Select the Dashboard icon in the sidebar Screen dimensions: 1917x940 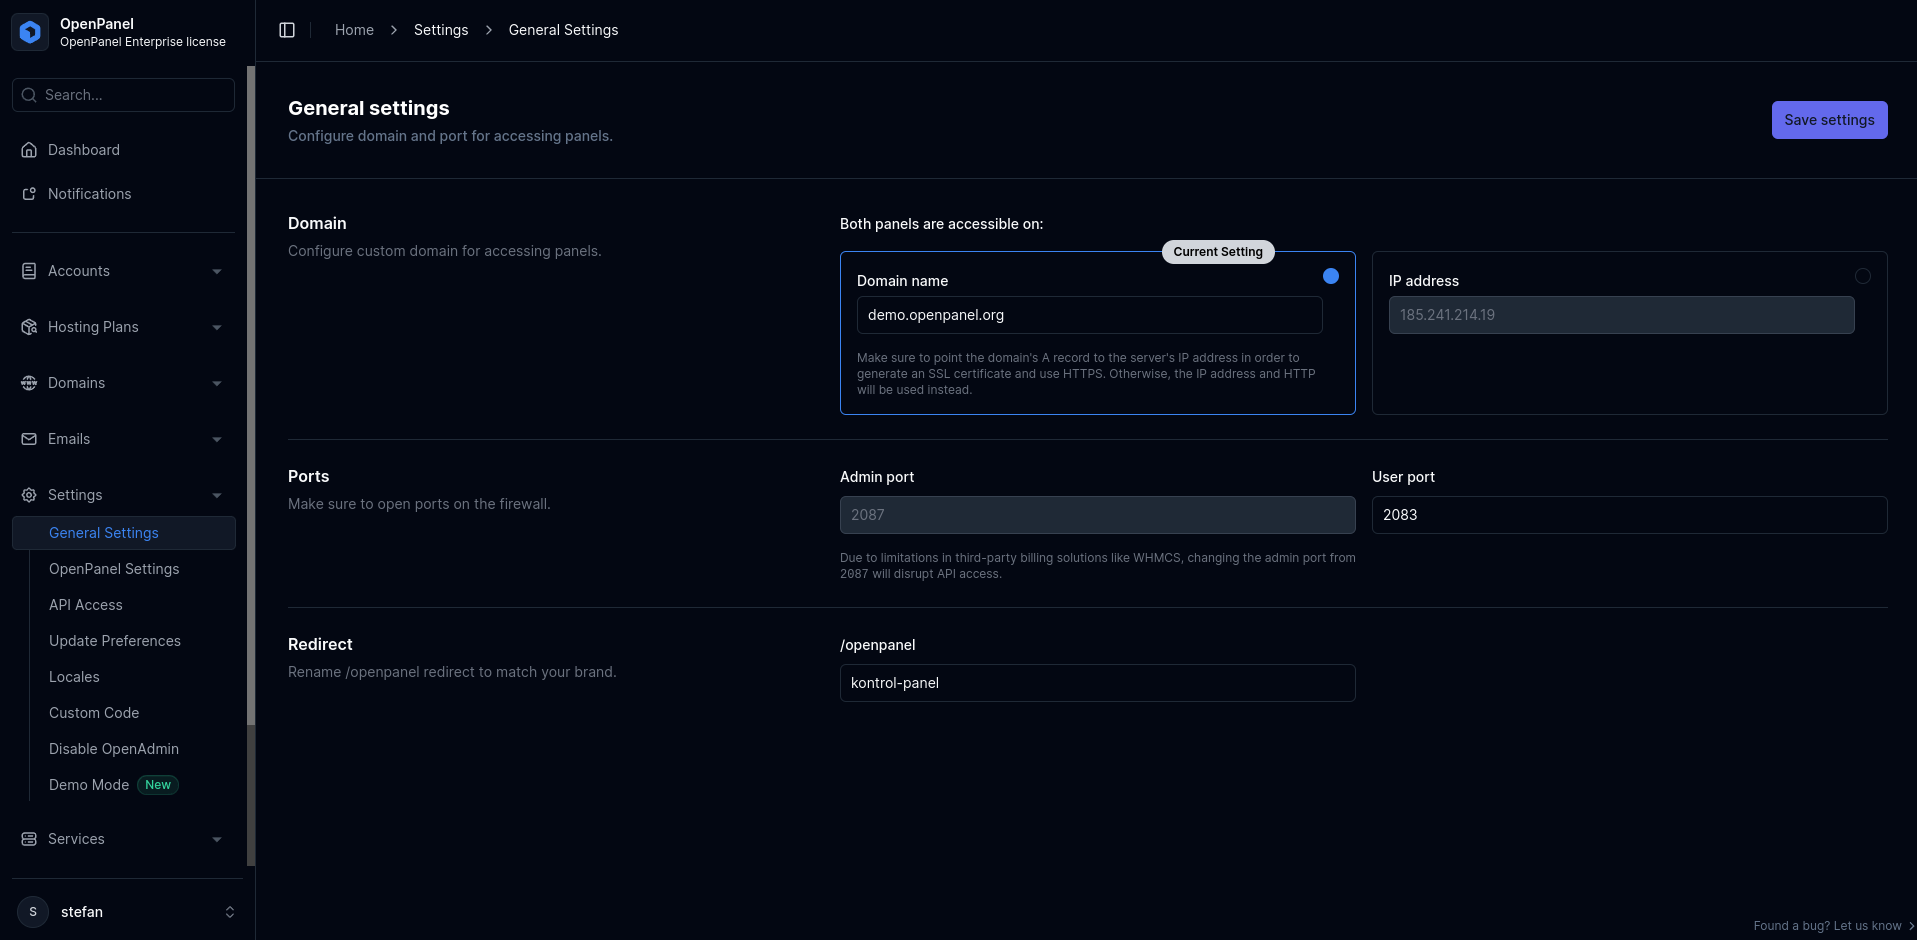[29, 149]
